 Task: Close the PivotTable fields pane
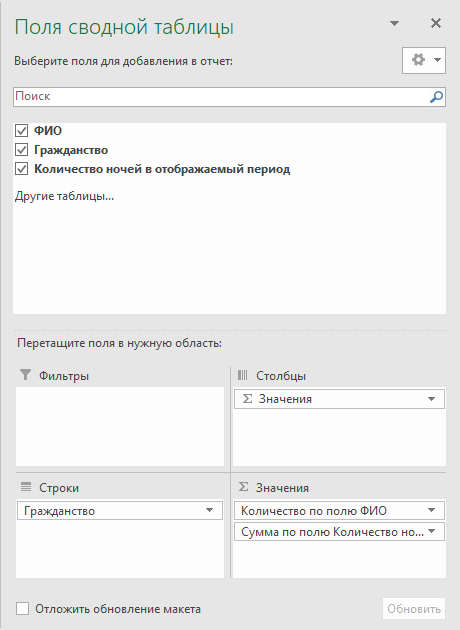click(435, 23)
